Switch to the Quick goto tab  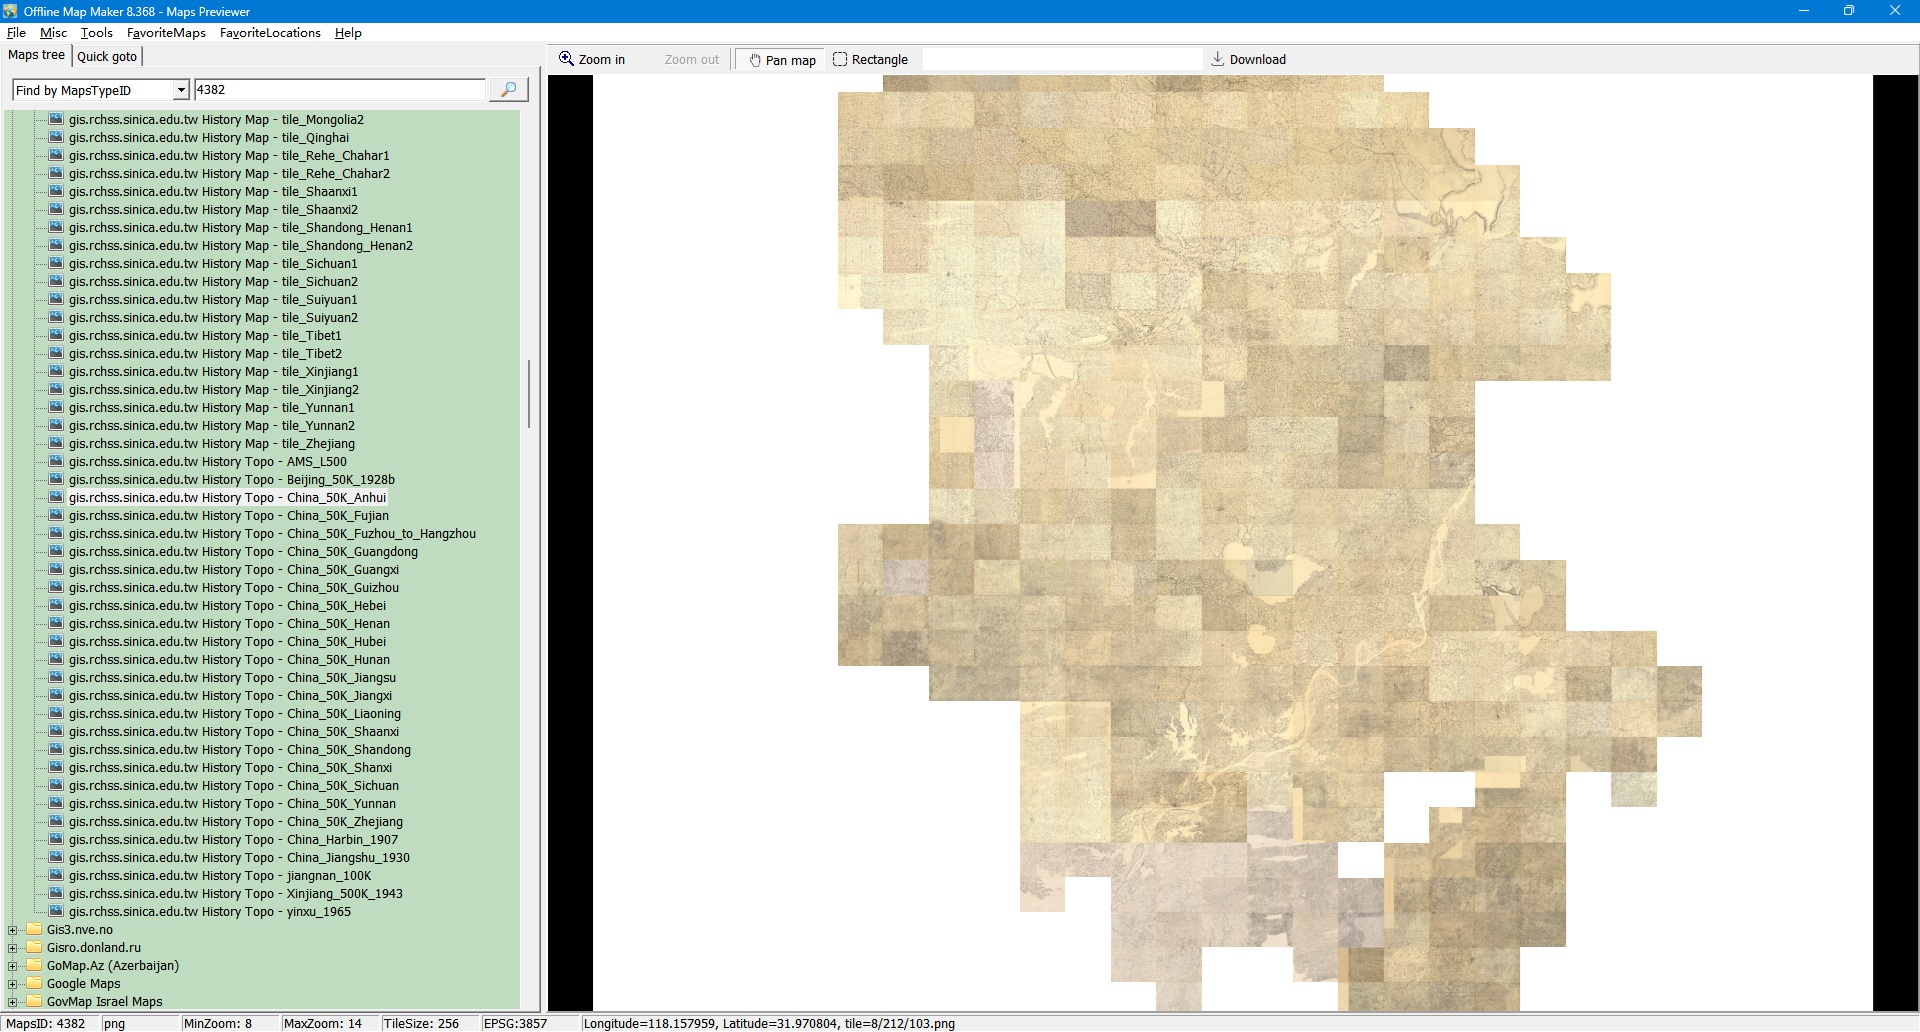pyautogui.click(x=107, y=57)
